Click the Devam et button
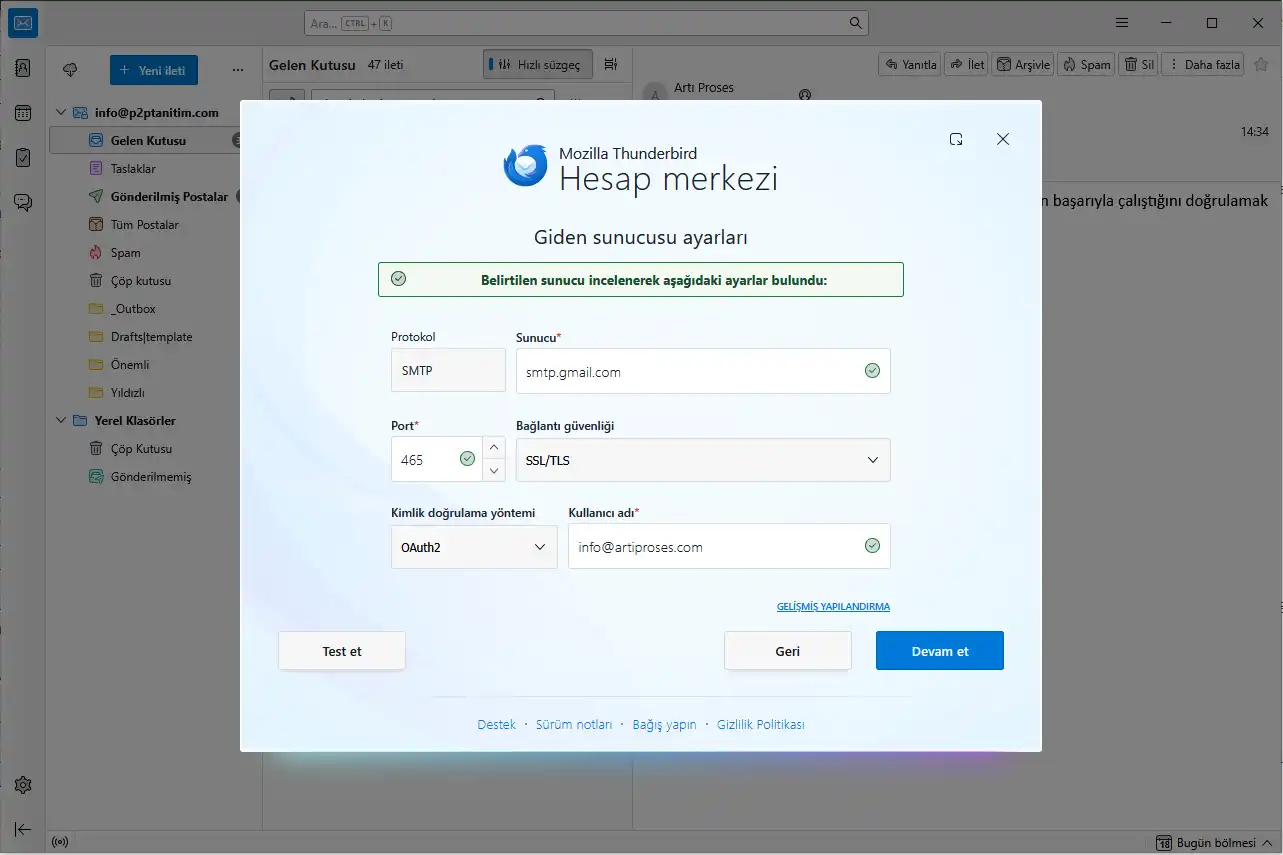Image resolution: width=1283 pixels, height=855 pixels. (x=940, y=651)
